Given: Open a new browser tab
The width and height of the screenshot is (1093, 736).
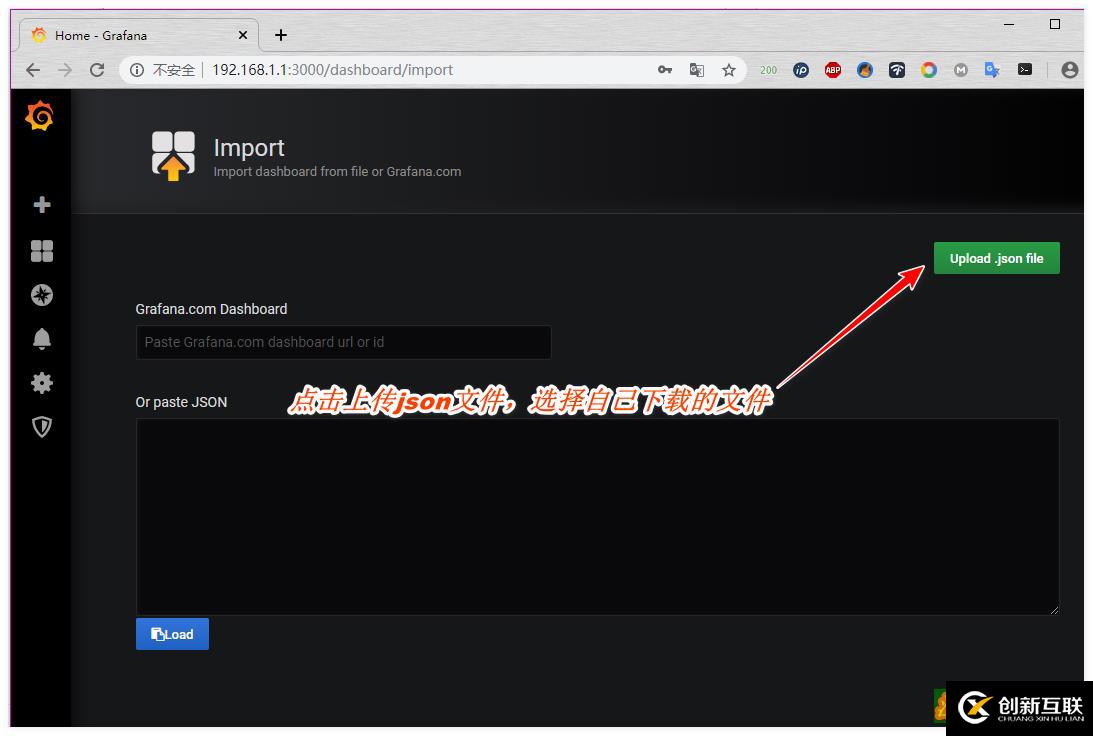Looking at the screenshot, I should click(x=281, y=35).
